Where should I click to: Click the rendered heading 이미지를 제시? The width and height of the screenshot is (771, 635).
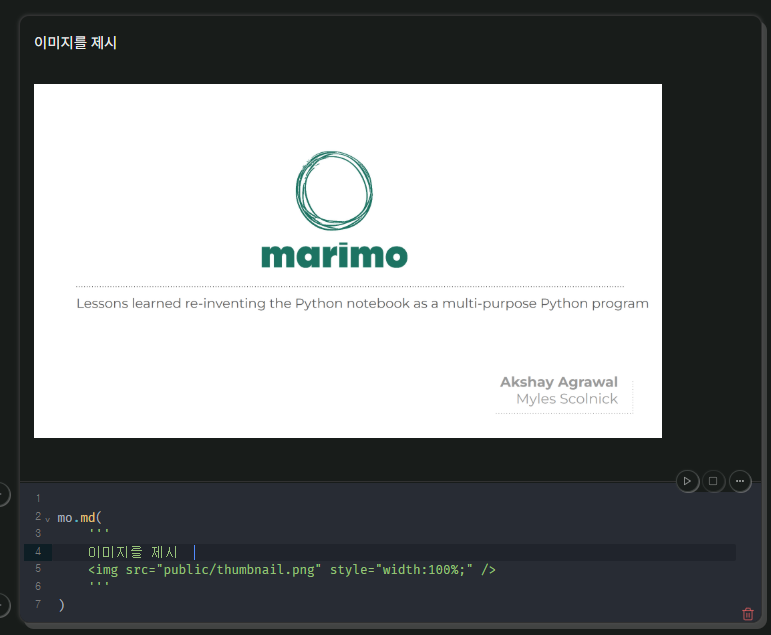[x=75, y=43]
